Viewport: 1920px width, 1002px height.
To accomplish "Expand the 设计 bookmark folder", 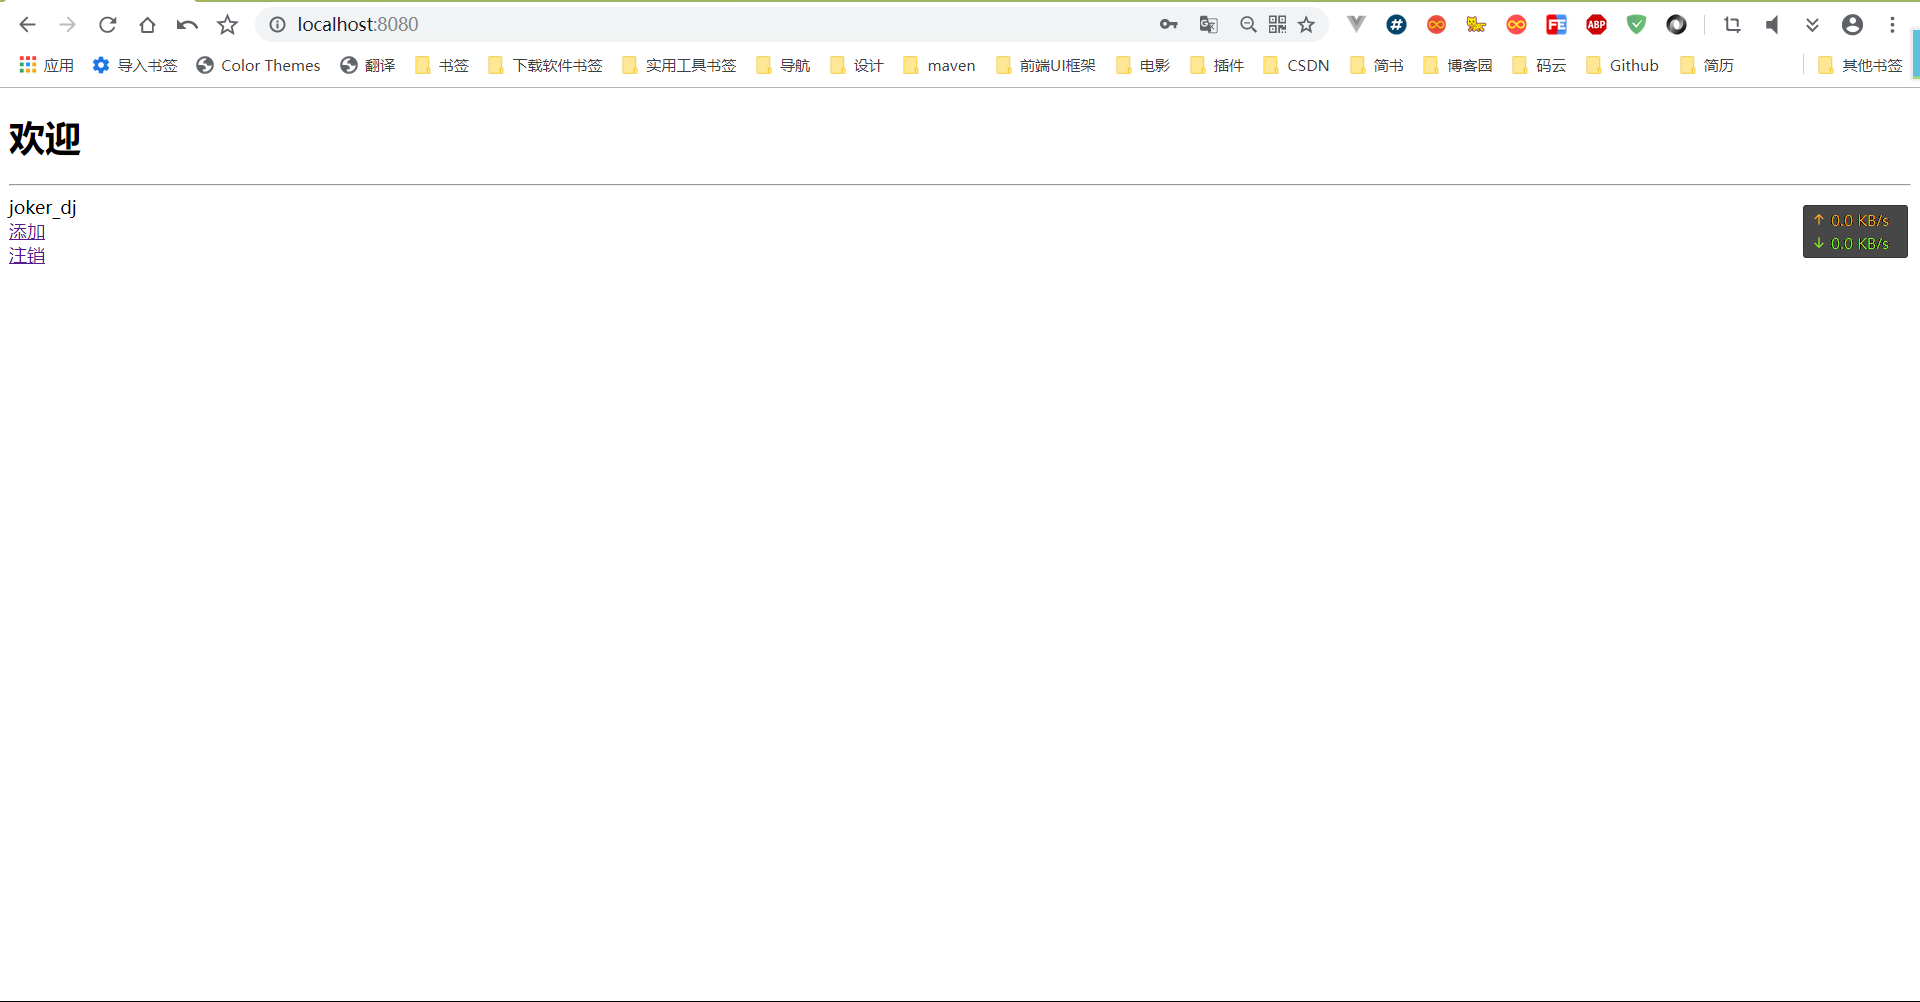I will click(857, 65).
